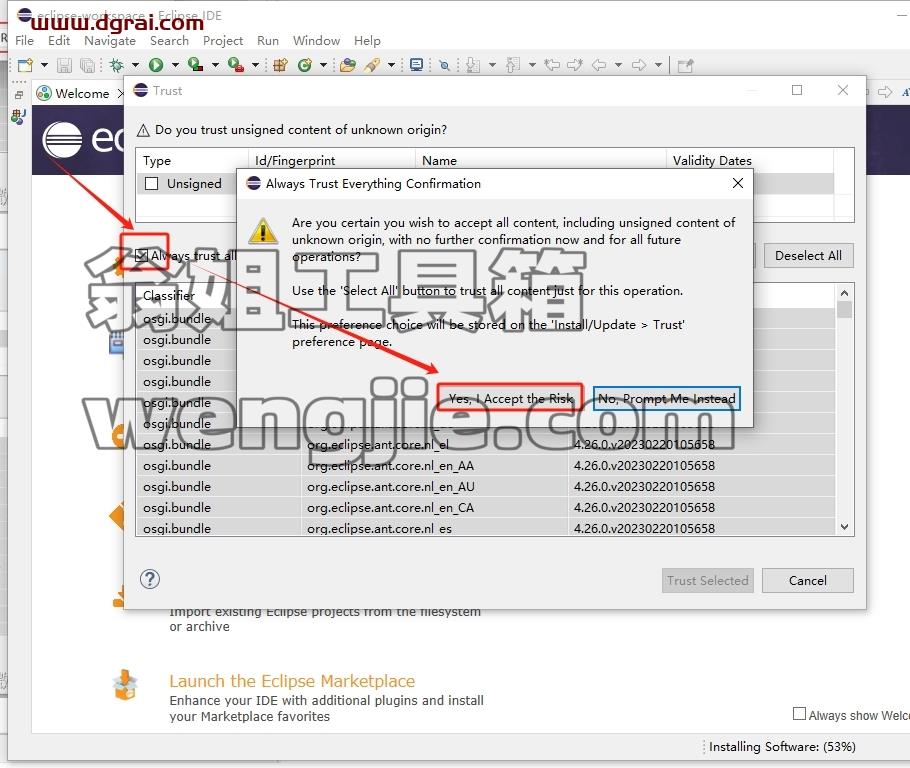The width and height of the screenshot is (910, 768).
Task: Click the Open Type folder icon
Action: [x=348, y=65]
